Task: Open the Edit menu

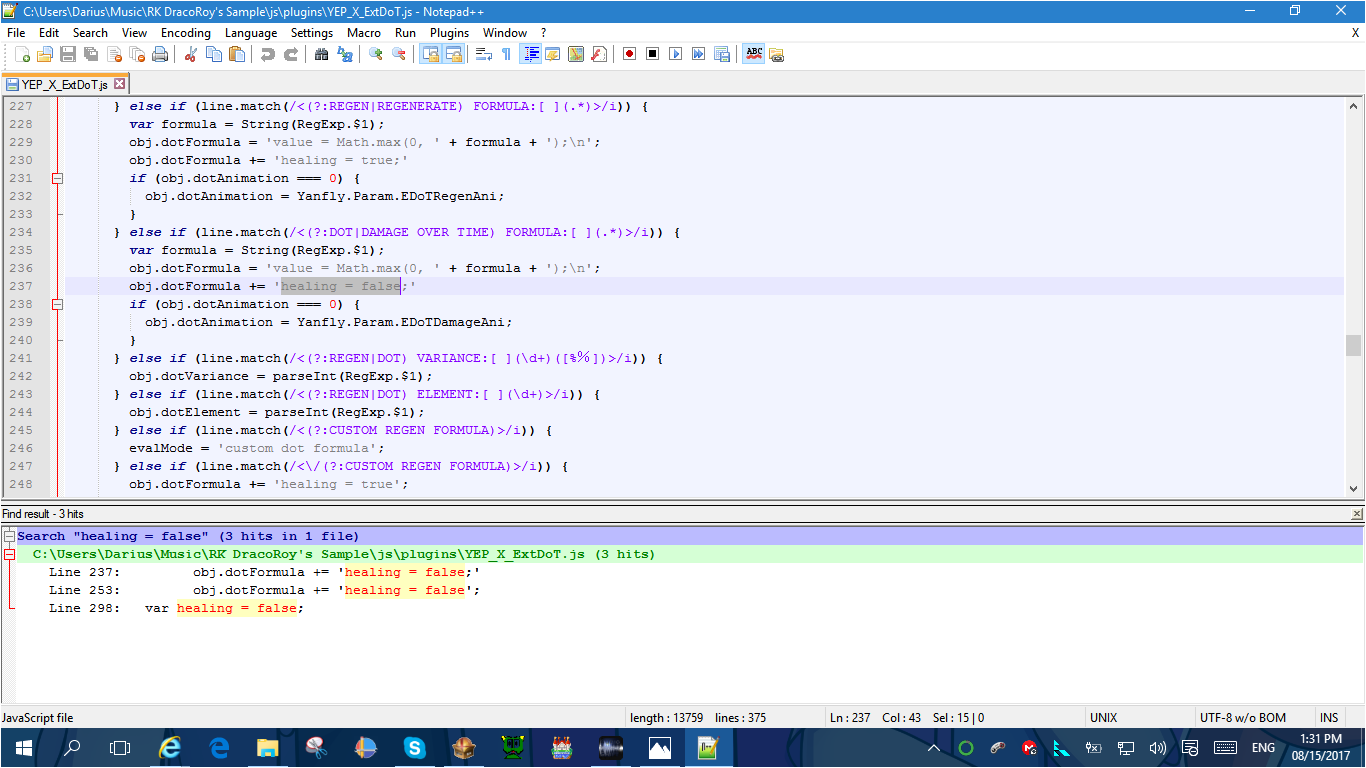Action: click(x=49, y=32)
